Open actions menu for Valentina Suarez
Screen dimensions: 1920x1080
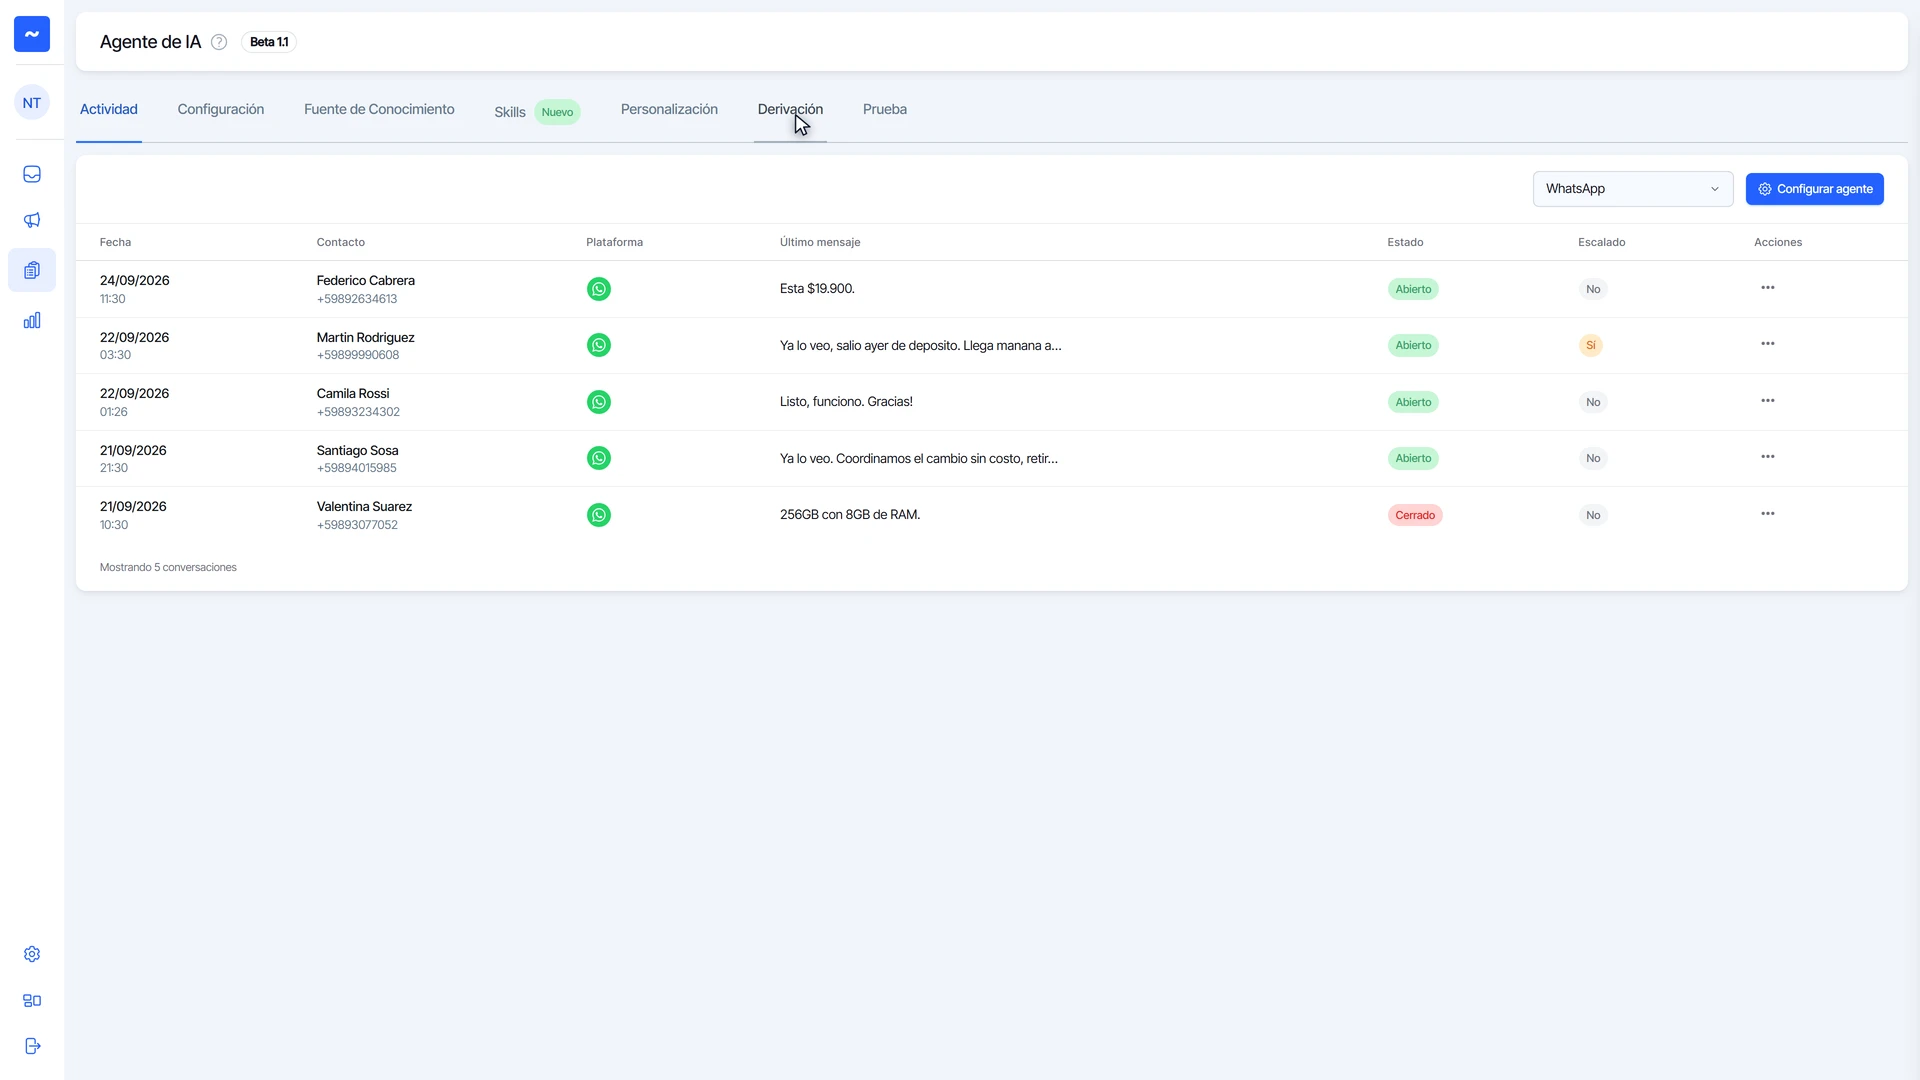point(1768,514)
